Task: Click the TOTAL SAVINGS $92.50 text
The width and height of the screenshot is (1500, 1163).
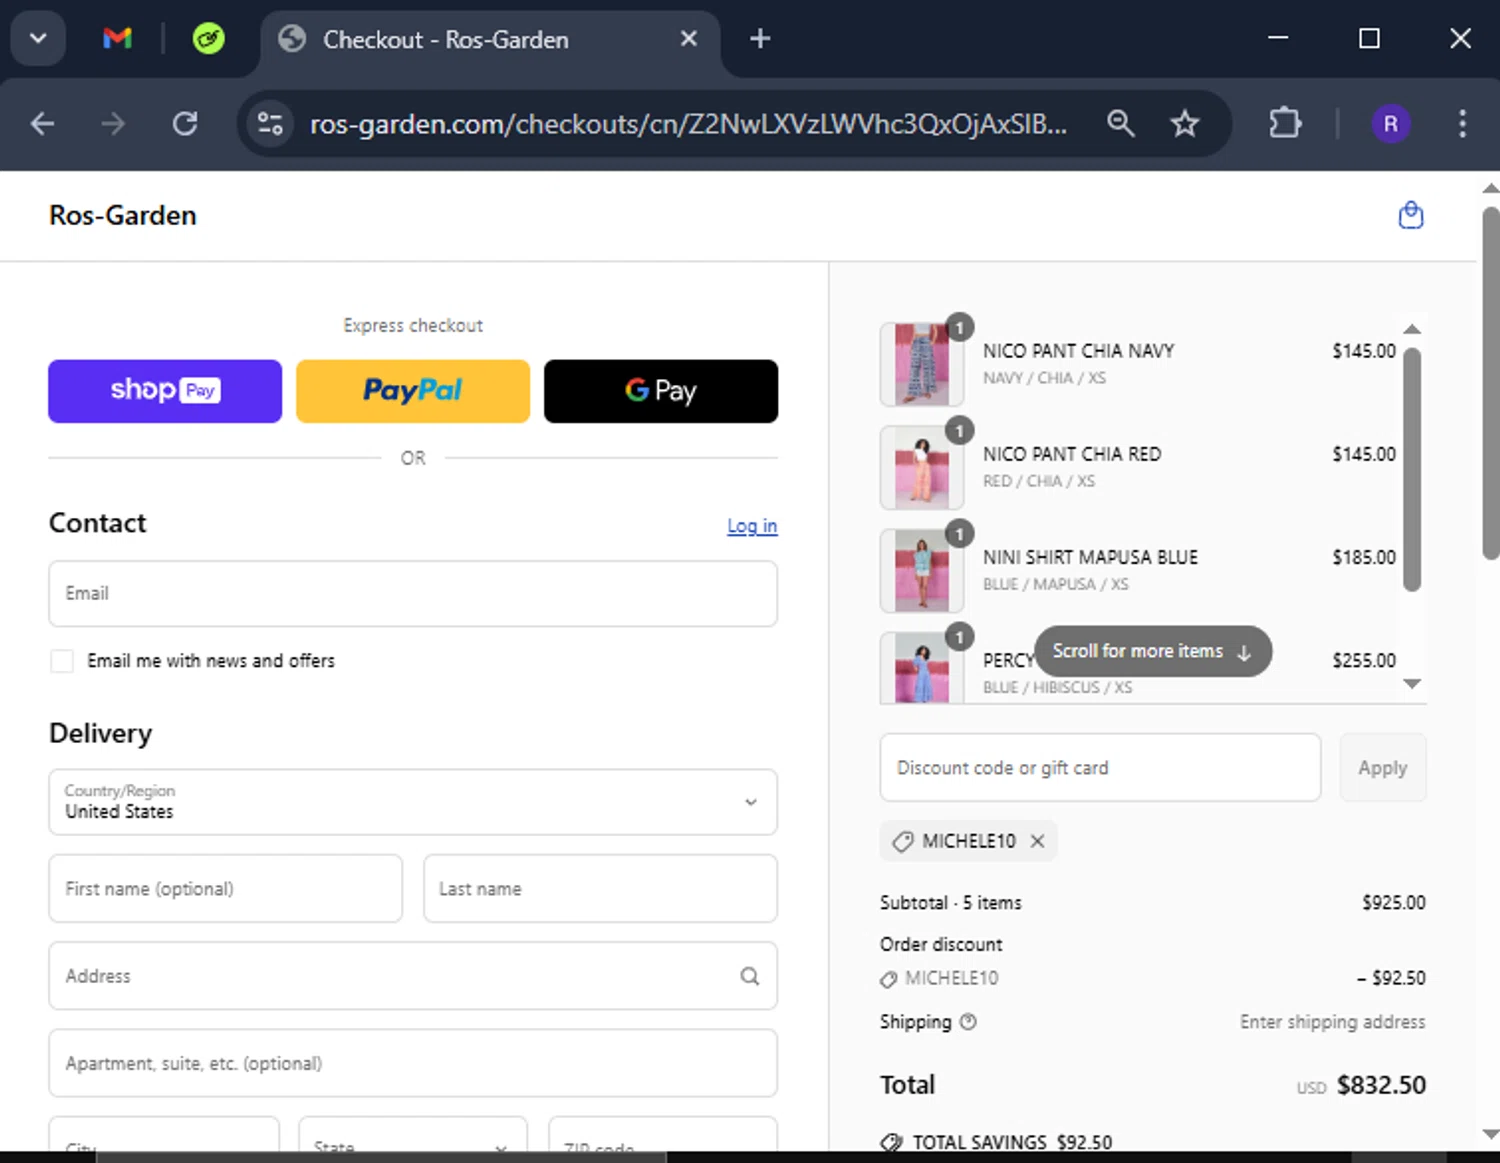Action: [x=1012, y=1142]
